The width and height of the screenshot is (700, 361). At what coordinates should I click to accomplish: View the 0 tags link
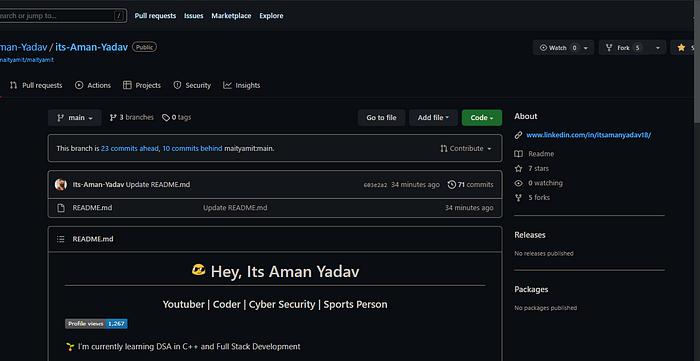176,117
